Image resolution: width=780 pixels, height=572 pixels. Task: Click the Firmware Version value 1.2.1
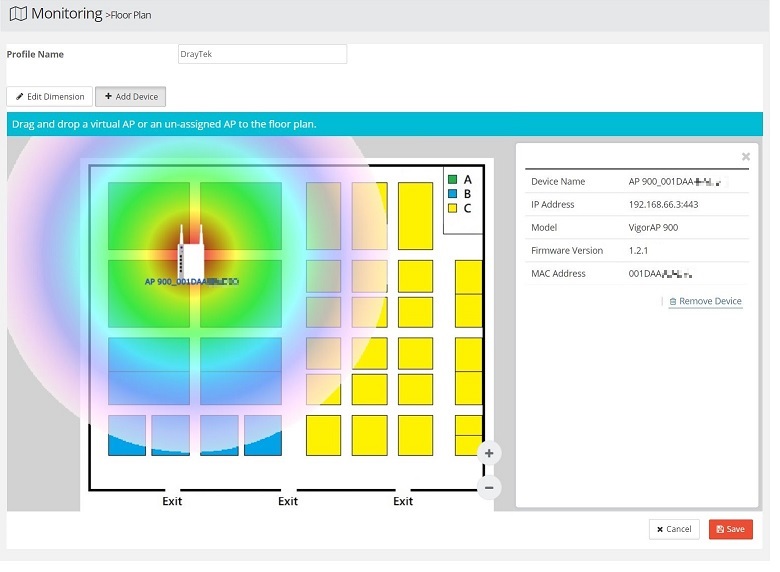click(x=638, y=250)
